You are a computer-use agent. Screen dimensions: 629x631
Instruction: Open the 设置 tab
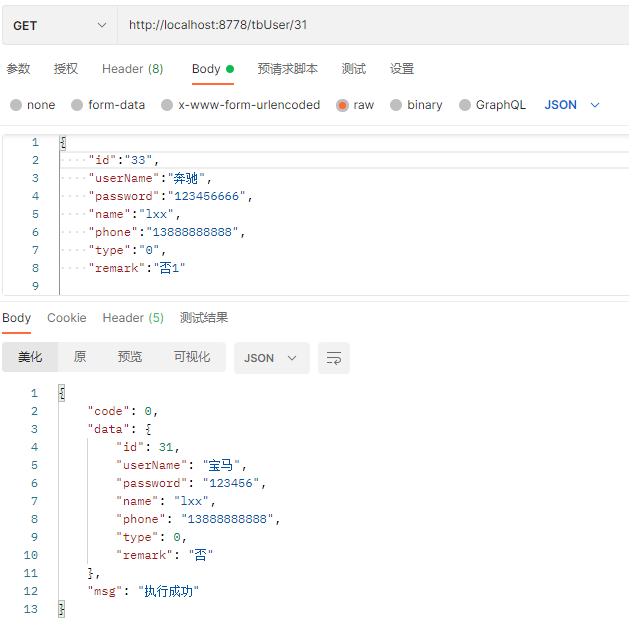[x=402, y=69]
